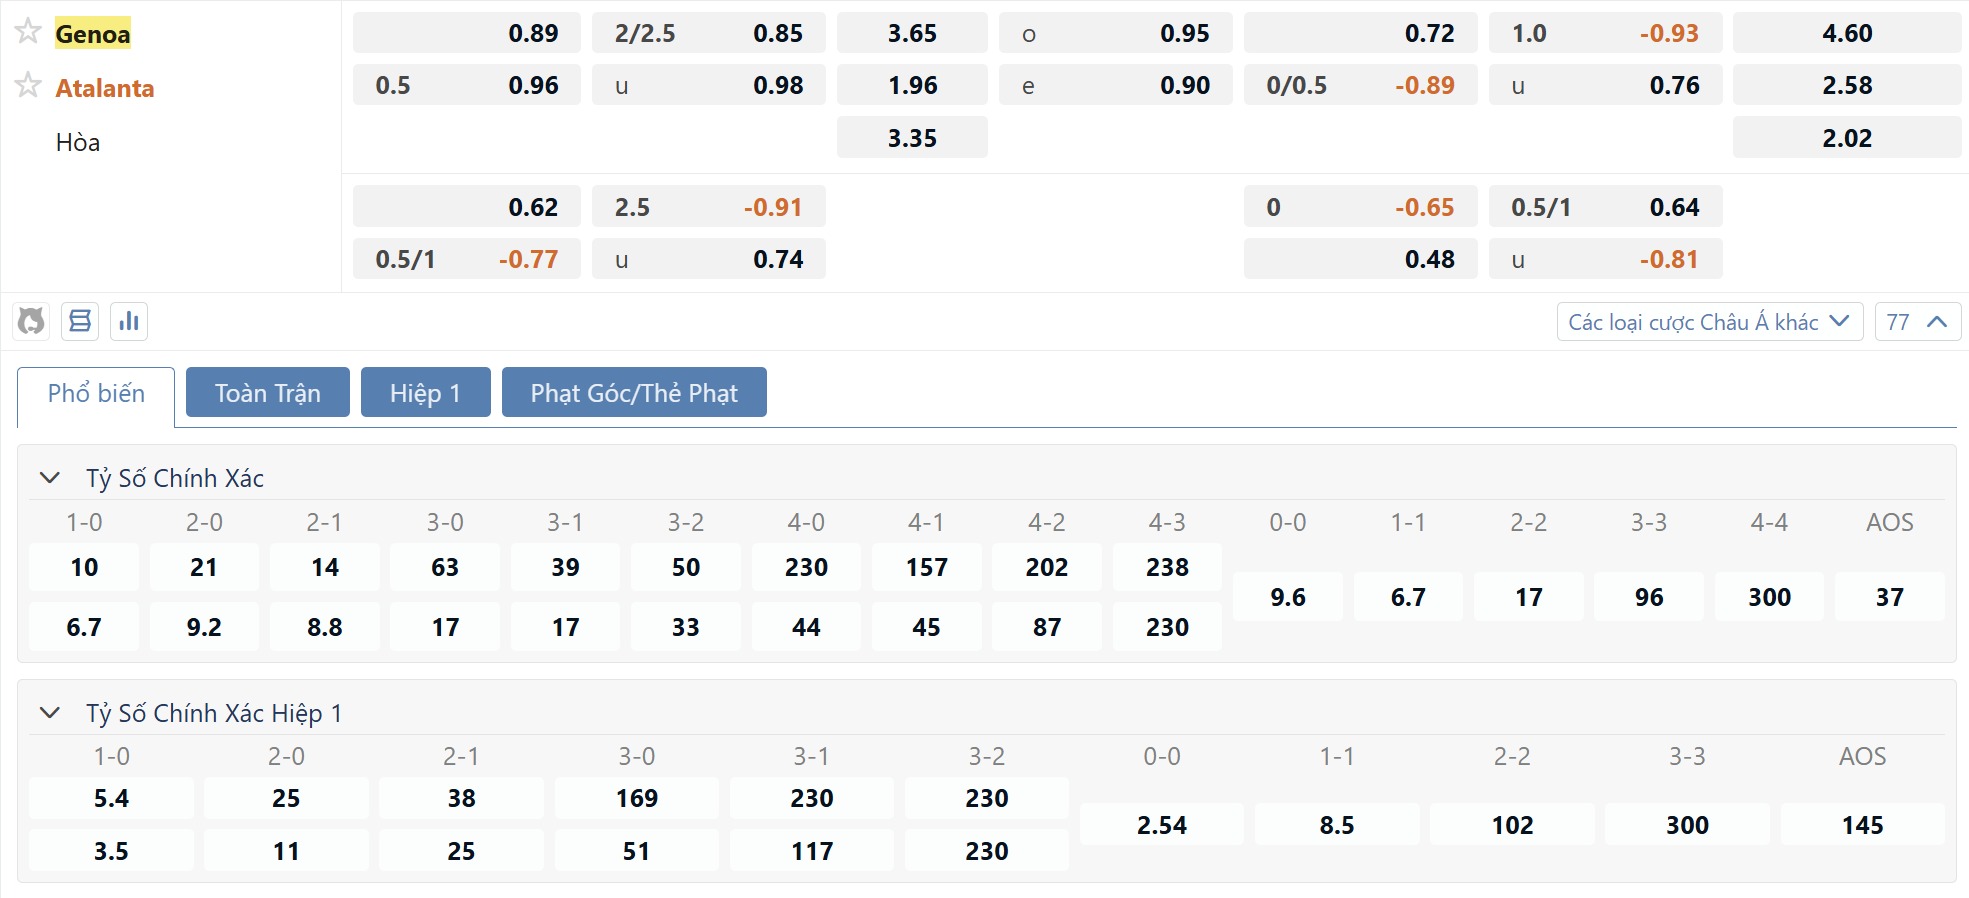
Task: Collapse the Tỷ Số Chính Xác section
Action: 50,478
